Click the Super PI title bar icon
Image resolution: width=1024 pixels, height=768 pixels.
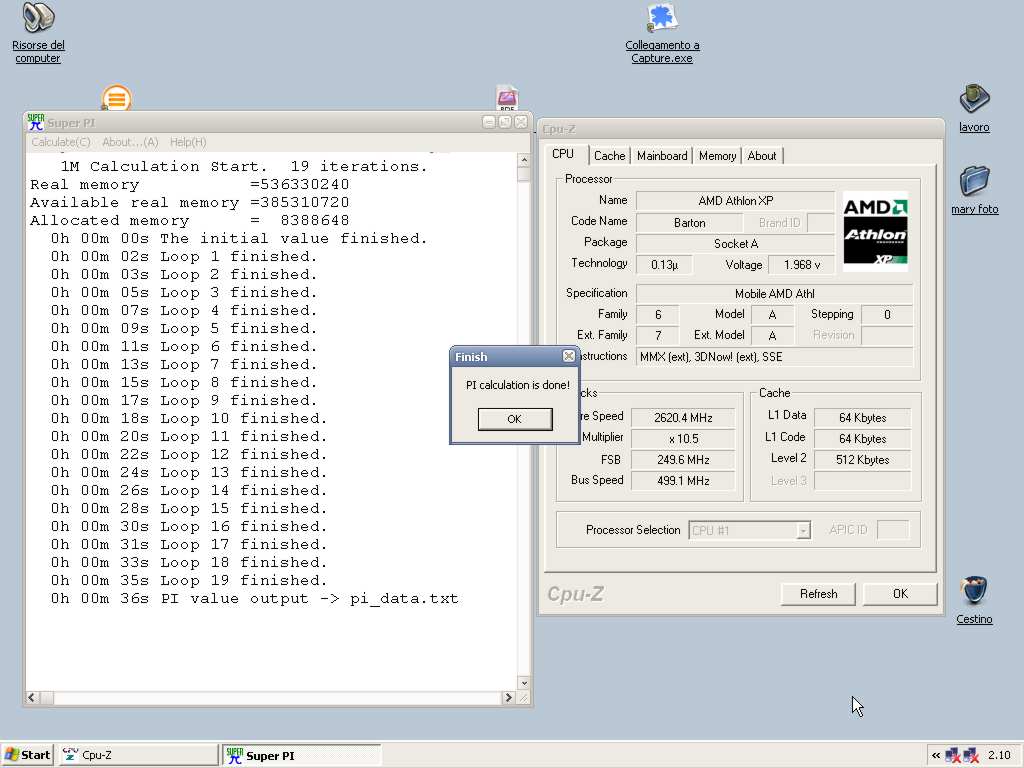coord(36,122)
